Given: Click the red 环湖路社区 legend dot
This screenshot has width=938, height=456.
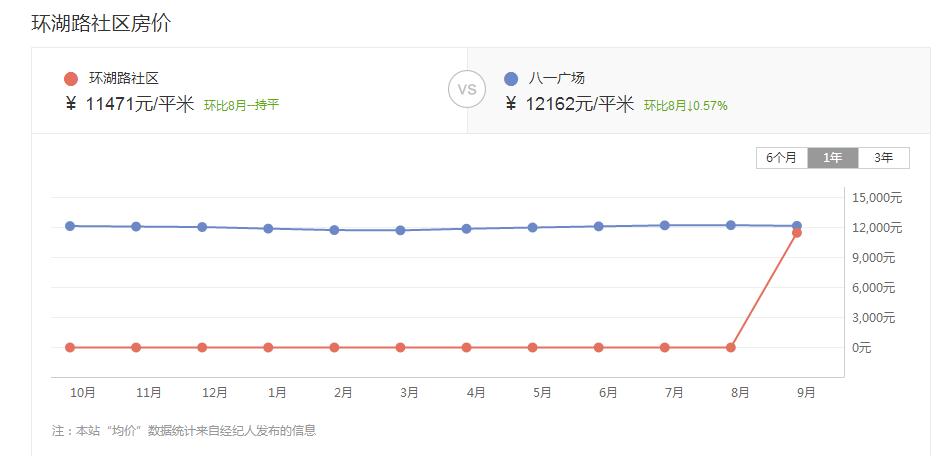Looking at the screenshot, I should point(70,79).
